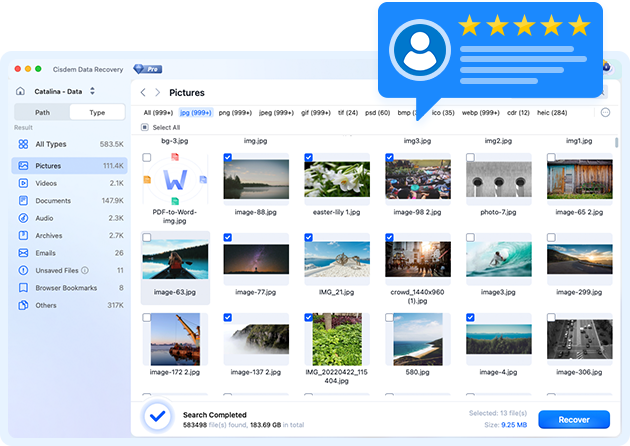Filter by psd (60) files
This screenshot has width=630, height=446.
(x=377, y=113)
